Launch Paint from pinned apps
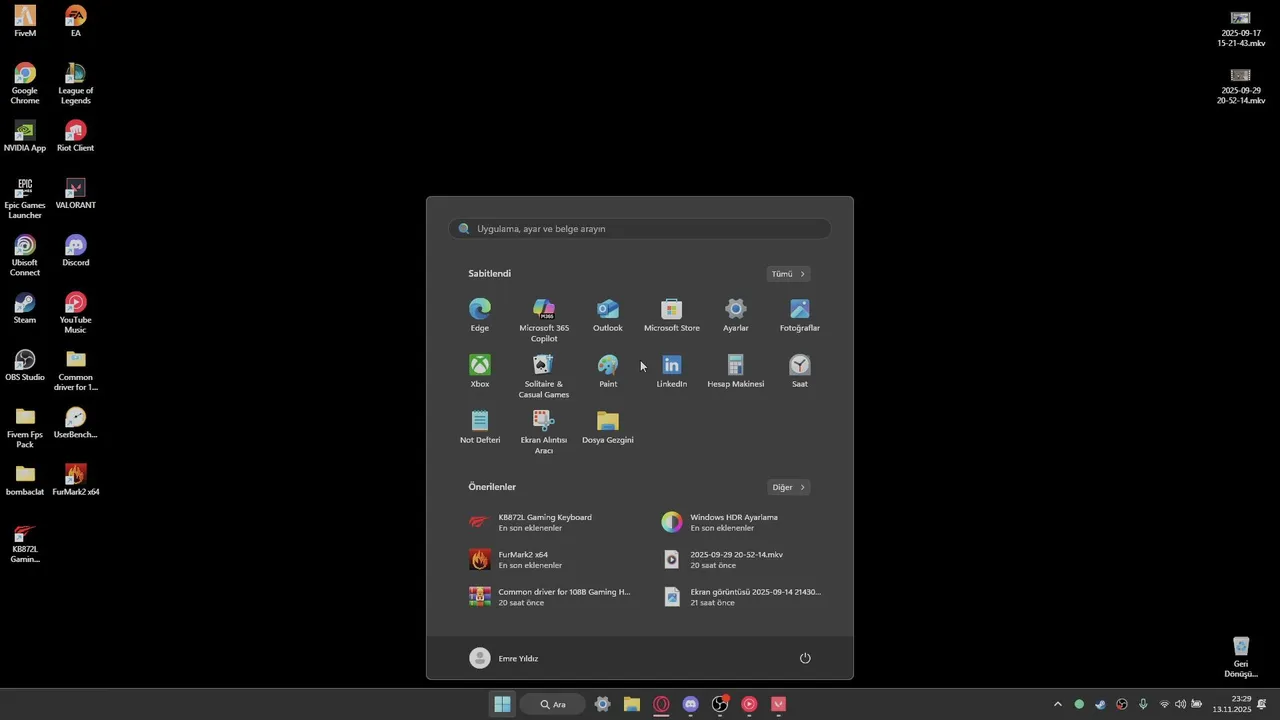 click(x=608, y=370)
